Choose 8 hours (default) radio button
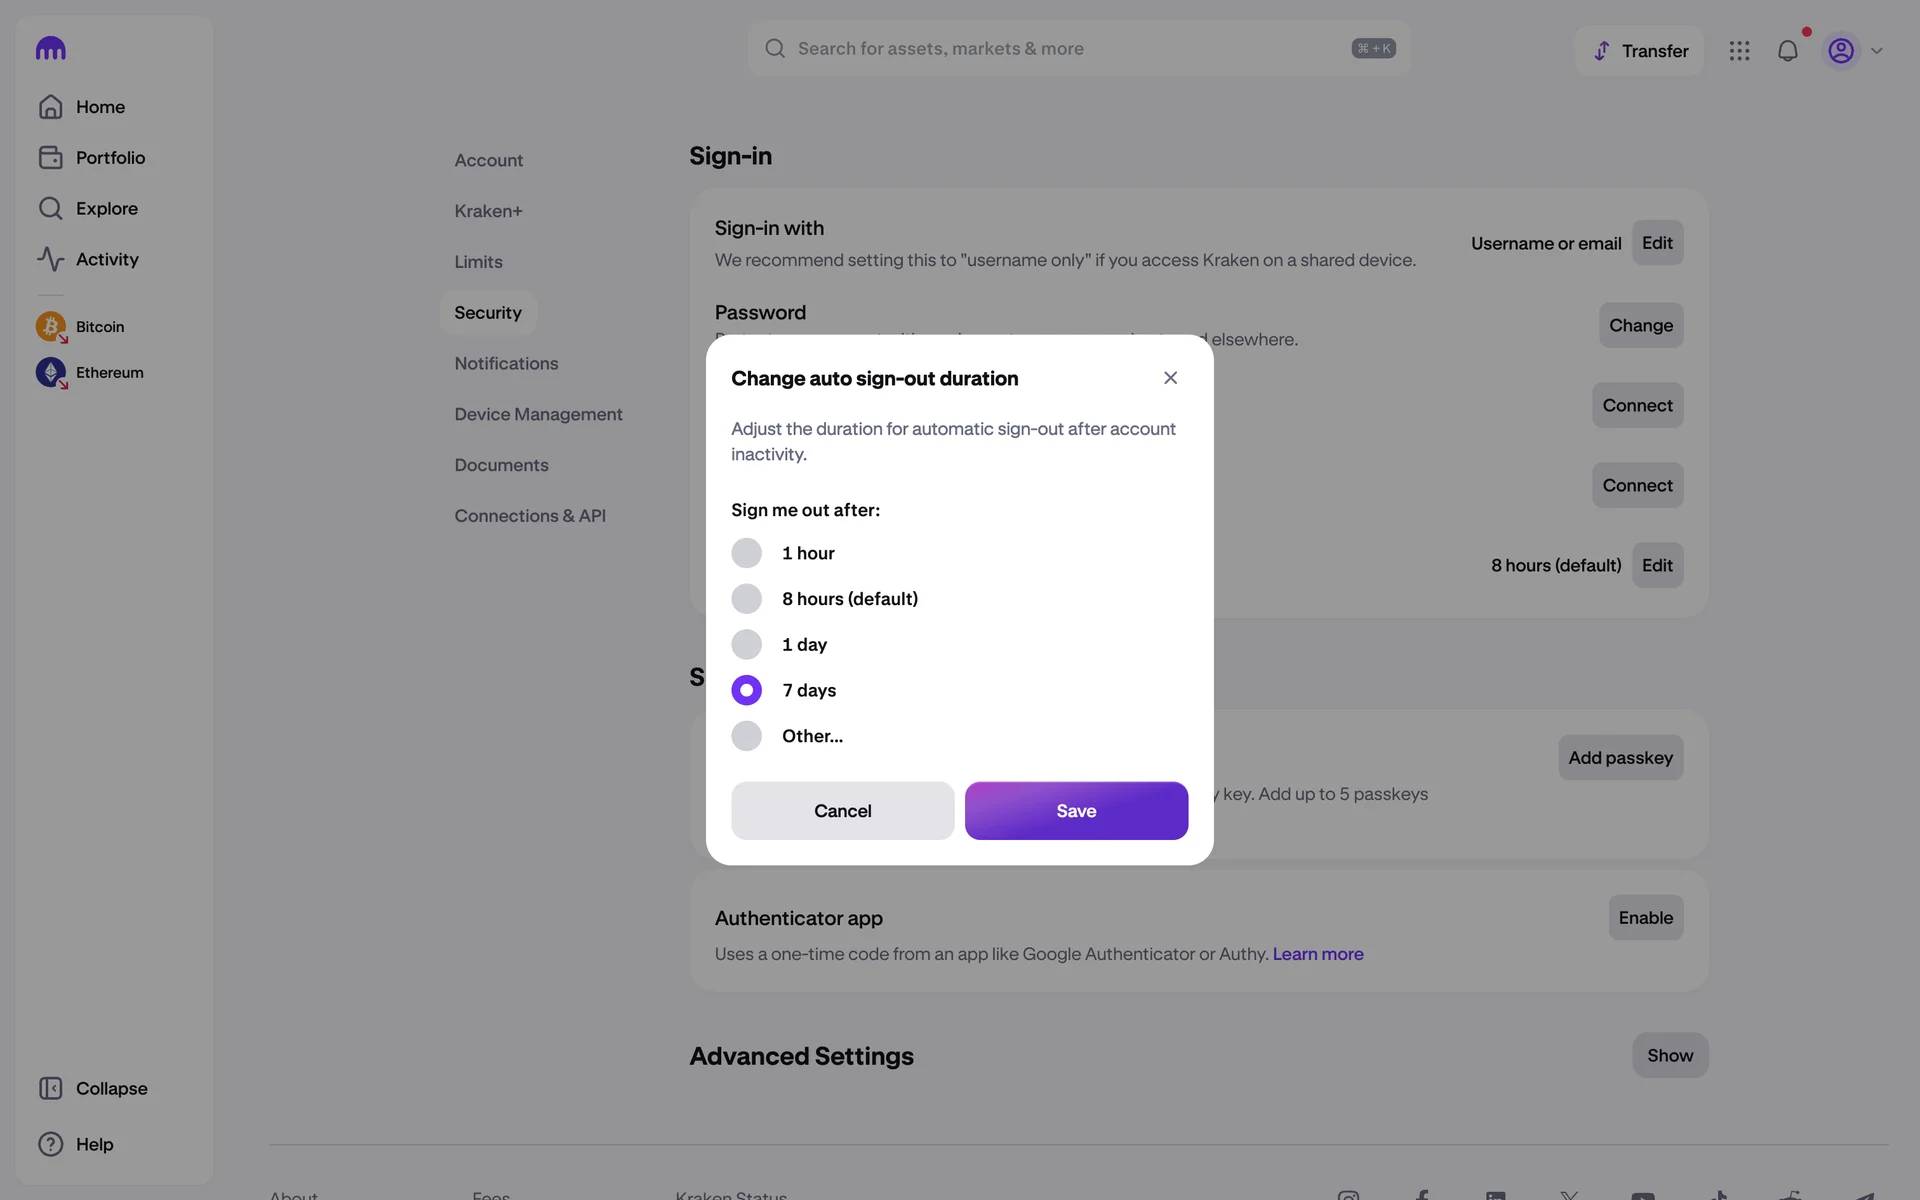 coord(746,599)
